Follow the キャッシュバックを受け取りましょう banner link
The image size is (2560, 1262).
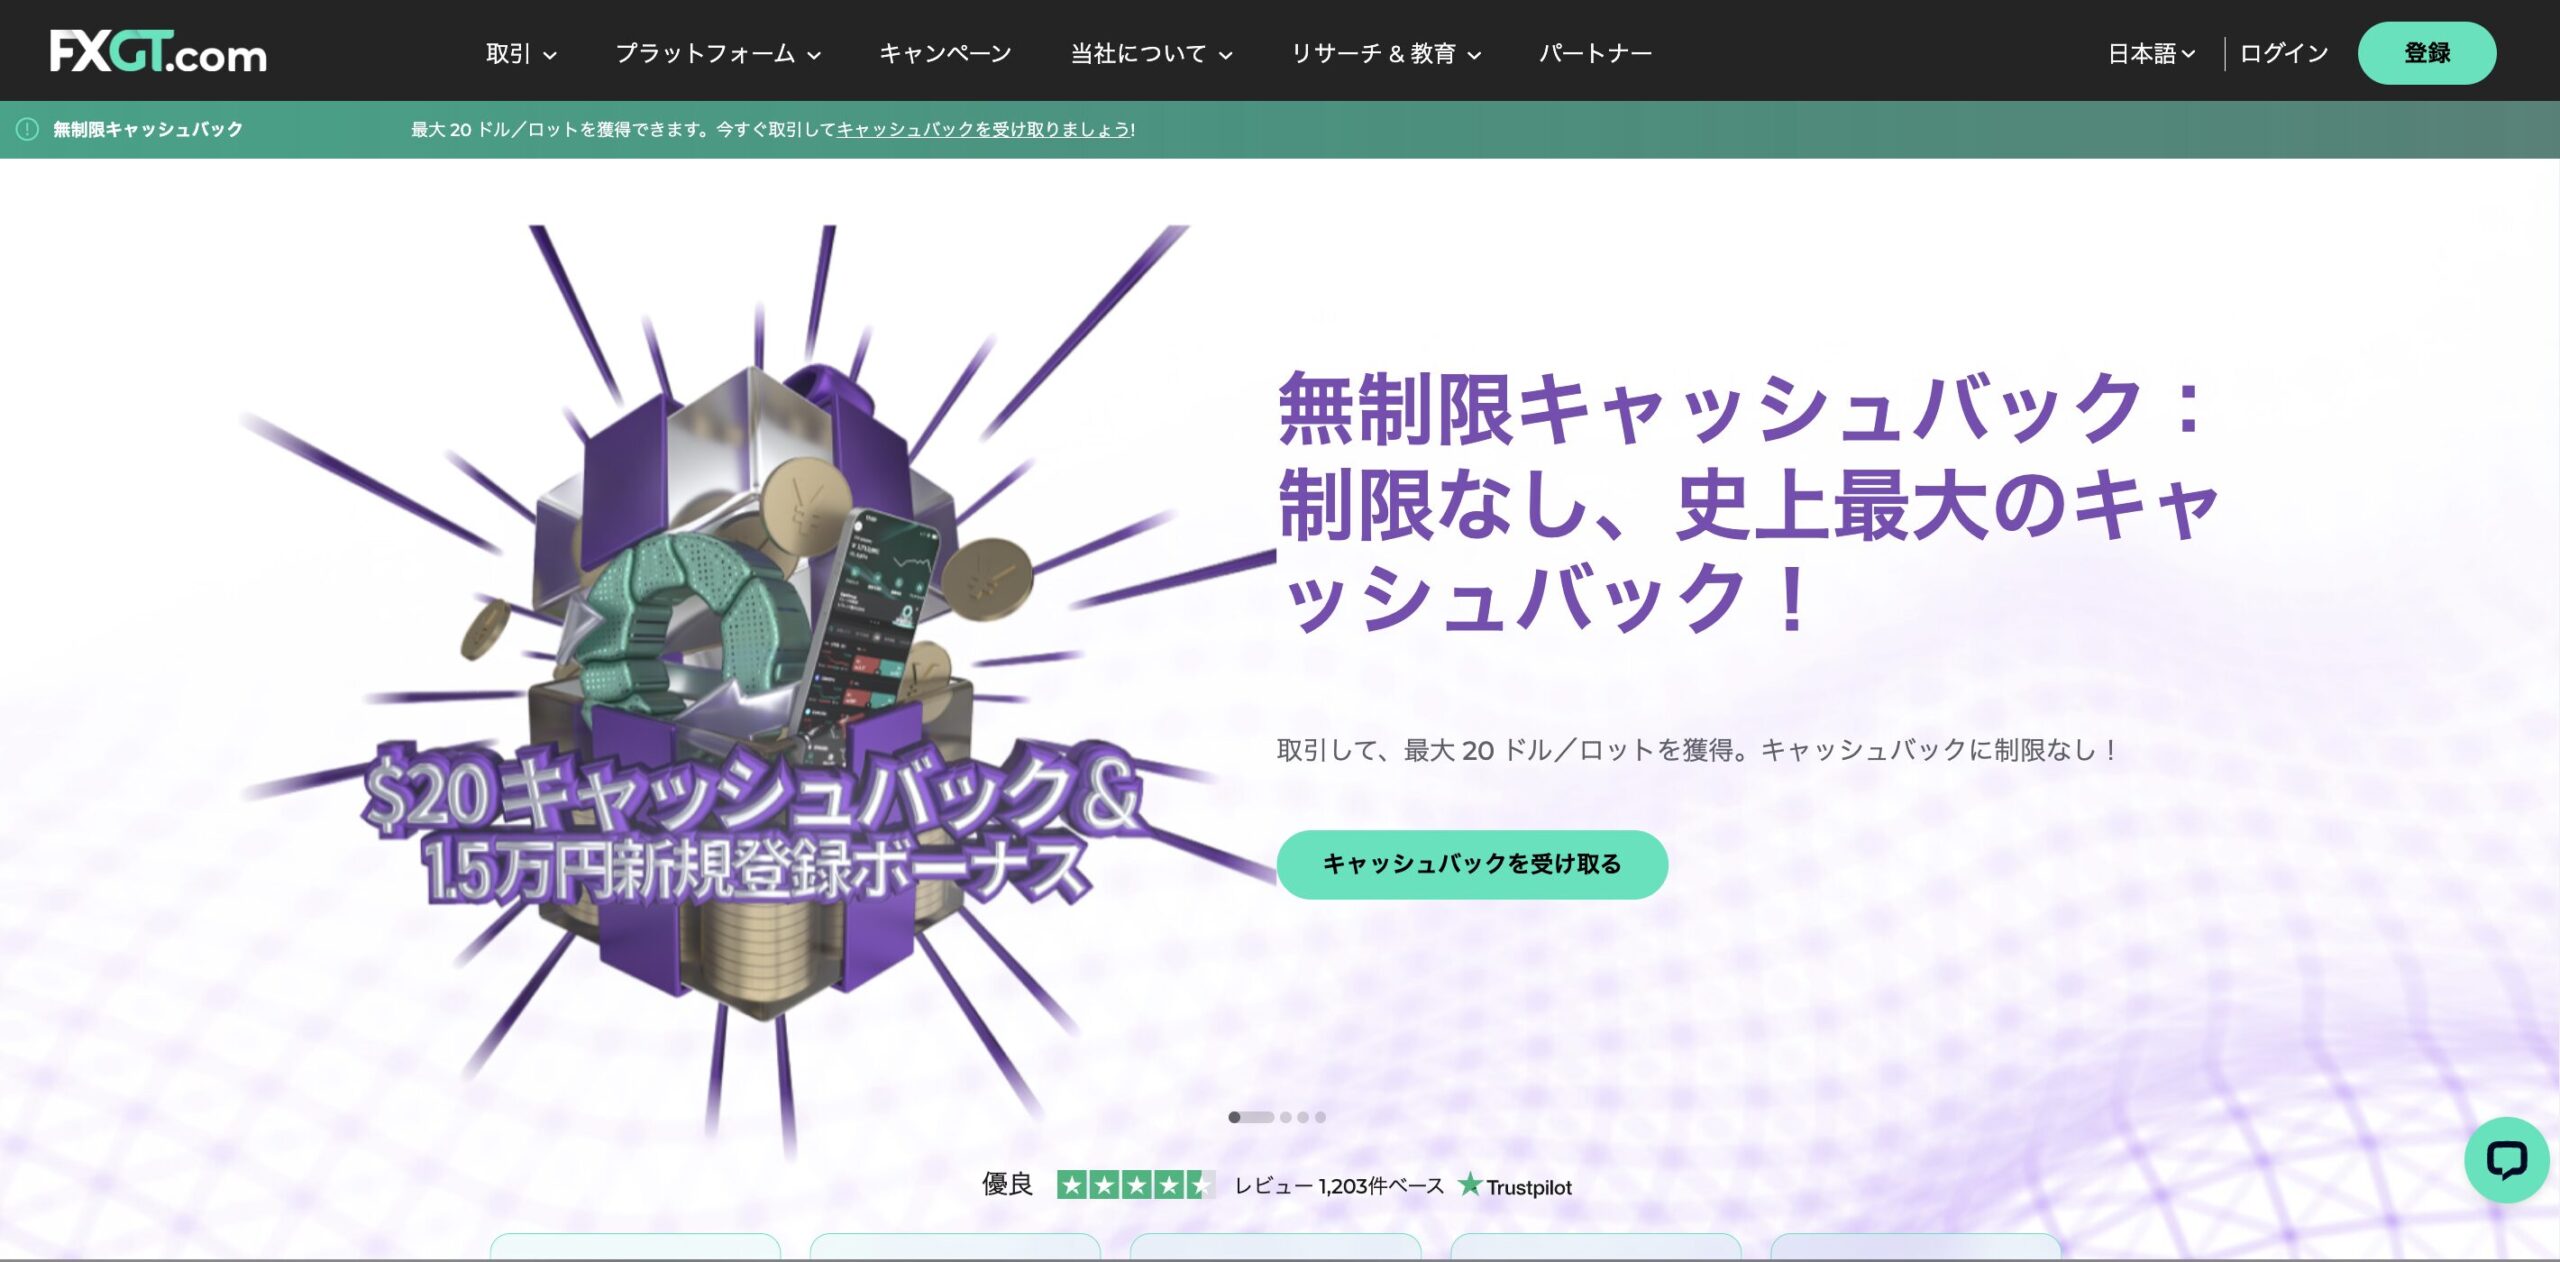(x=983, y=129)
